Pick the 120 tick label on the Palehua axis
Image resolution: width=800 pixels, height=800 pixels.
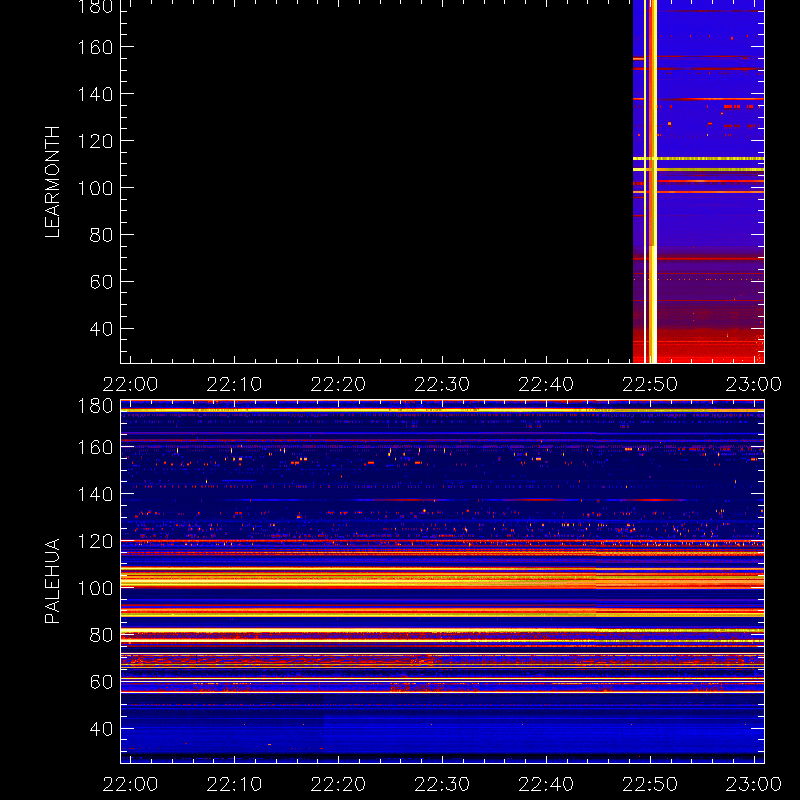point(95,541)
